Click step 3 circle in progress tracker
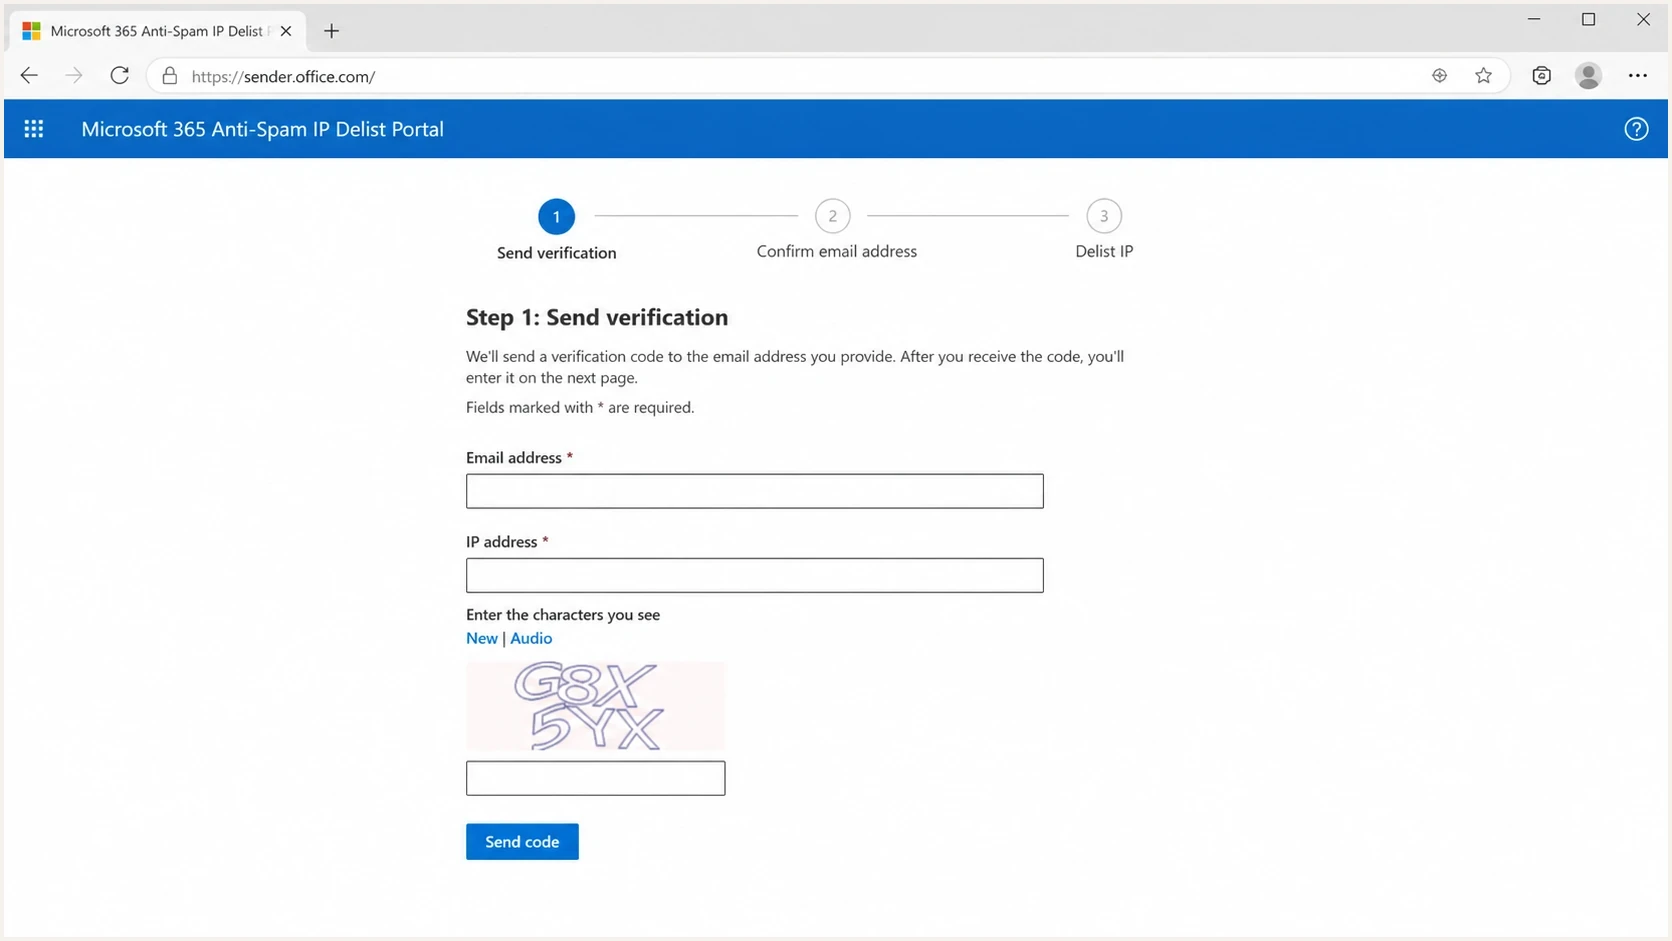The width and height of the screenshot is (1672, 941). pyautogui.click(x=1104, y=216)
